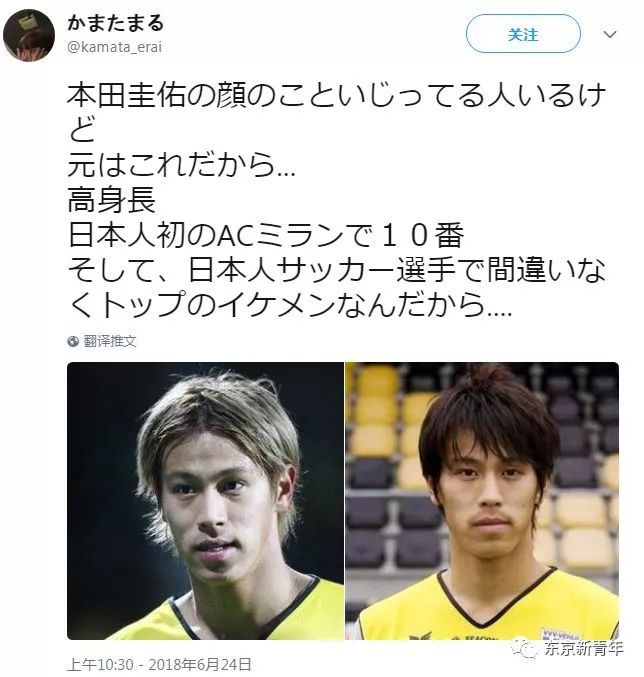
Task: Click the 东京新青年 watermark text
Action: point(583,649)
